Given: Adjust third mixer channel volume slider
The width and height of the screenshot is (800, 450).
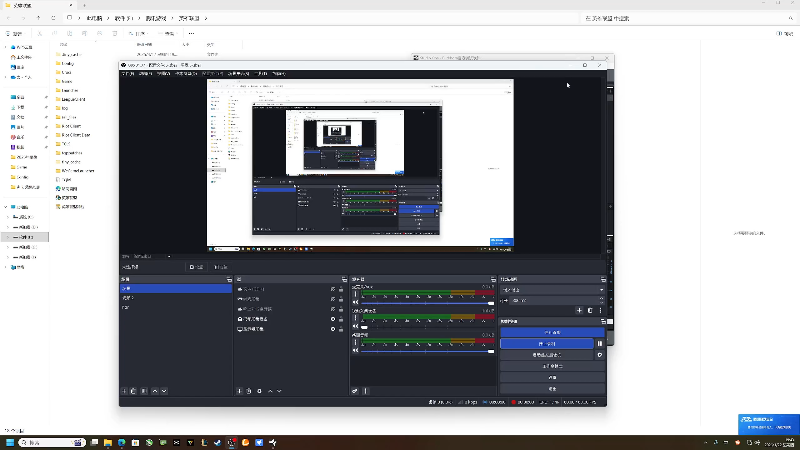Looking at the screenshot, I should 428,351.
